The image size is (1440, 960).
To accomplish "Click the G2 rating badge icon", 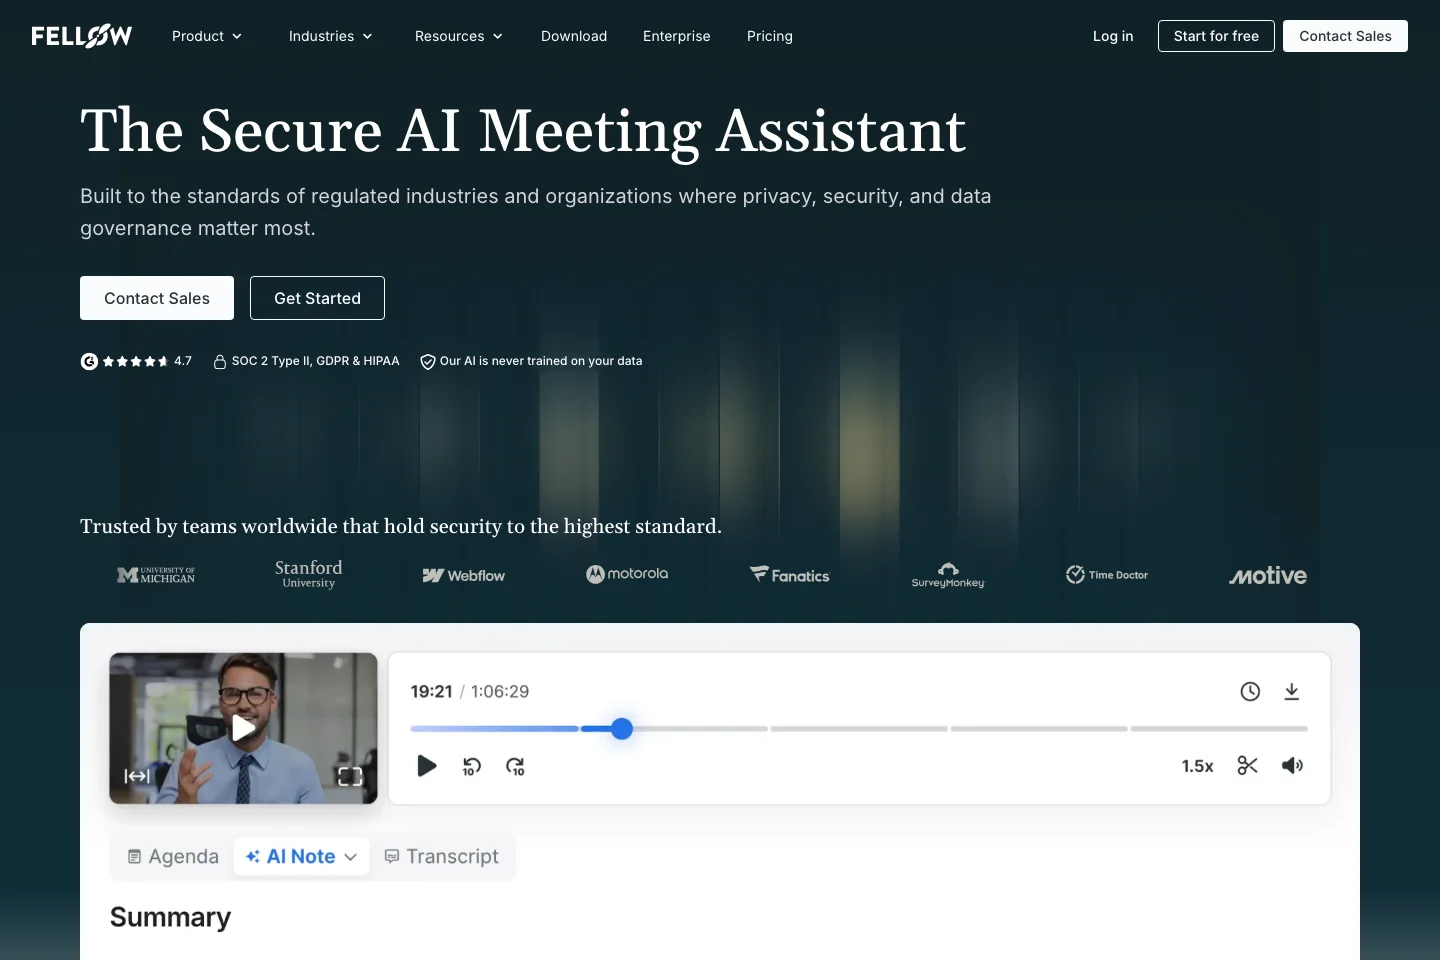I will tap(89, 361).
